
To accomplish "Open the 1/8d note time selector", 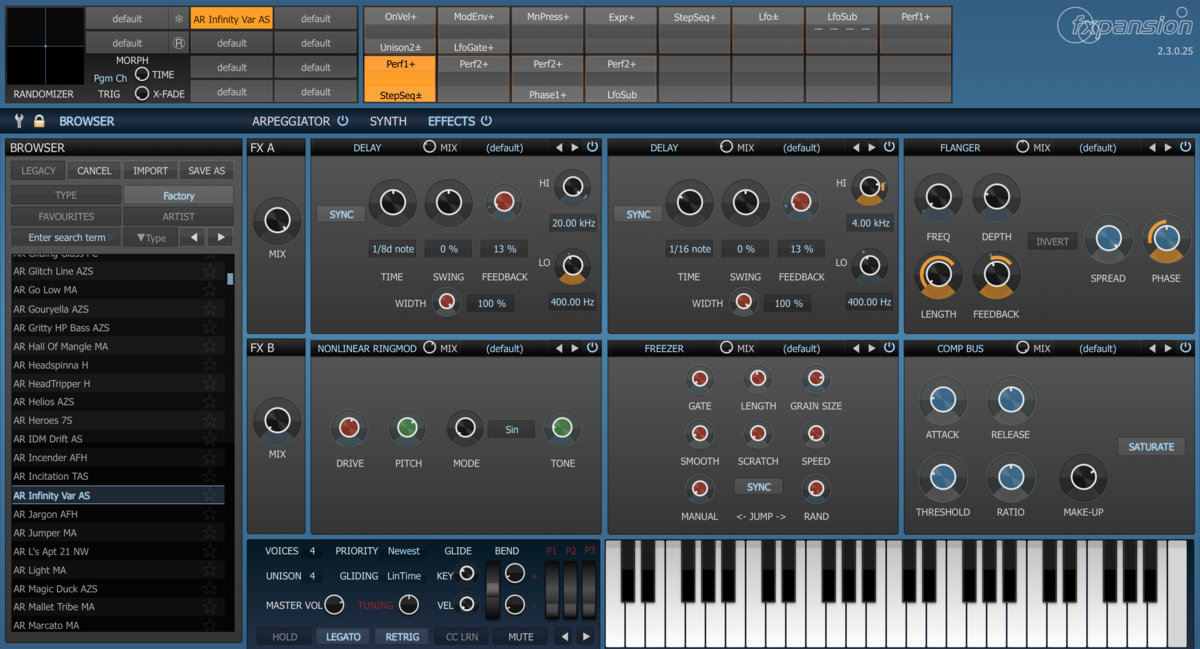I will point(392,249).
